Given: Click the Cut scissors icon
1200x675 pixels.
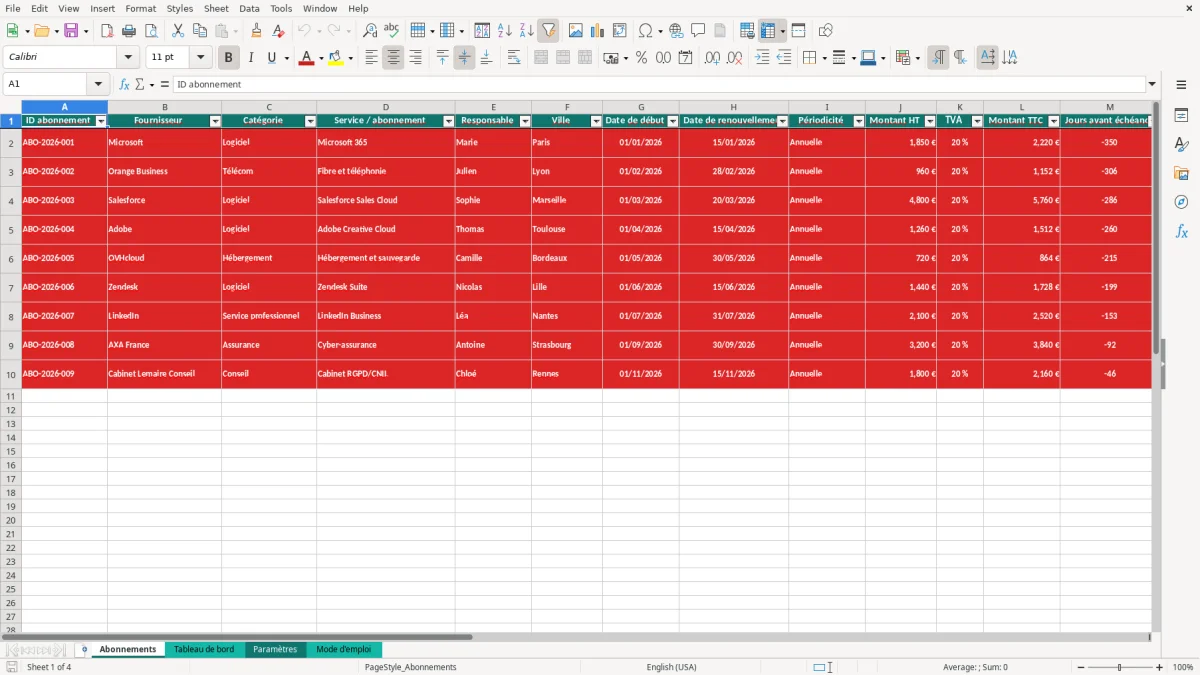Looking at the screenshot, I should point(178,31).
